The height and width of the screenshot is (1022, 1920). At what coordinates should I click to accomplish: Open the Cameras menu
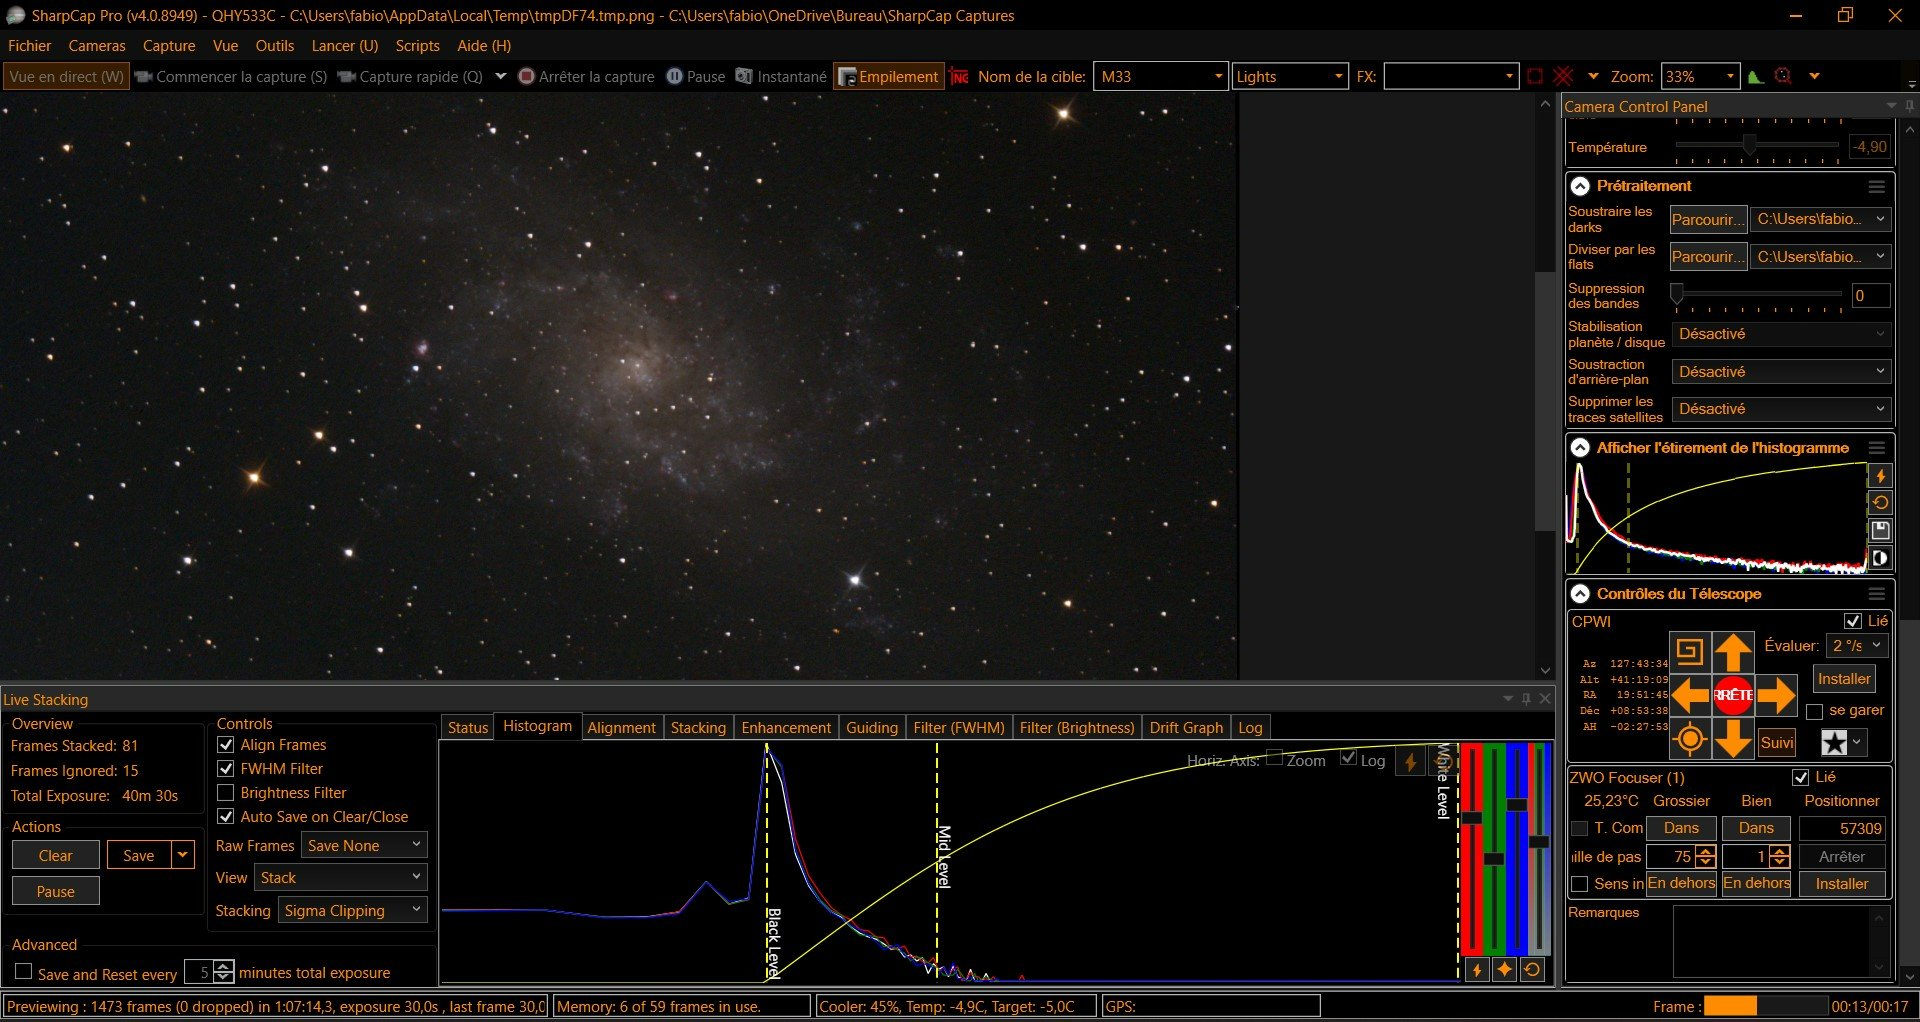(97, 46)
